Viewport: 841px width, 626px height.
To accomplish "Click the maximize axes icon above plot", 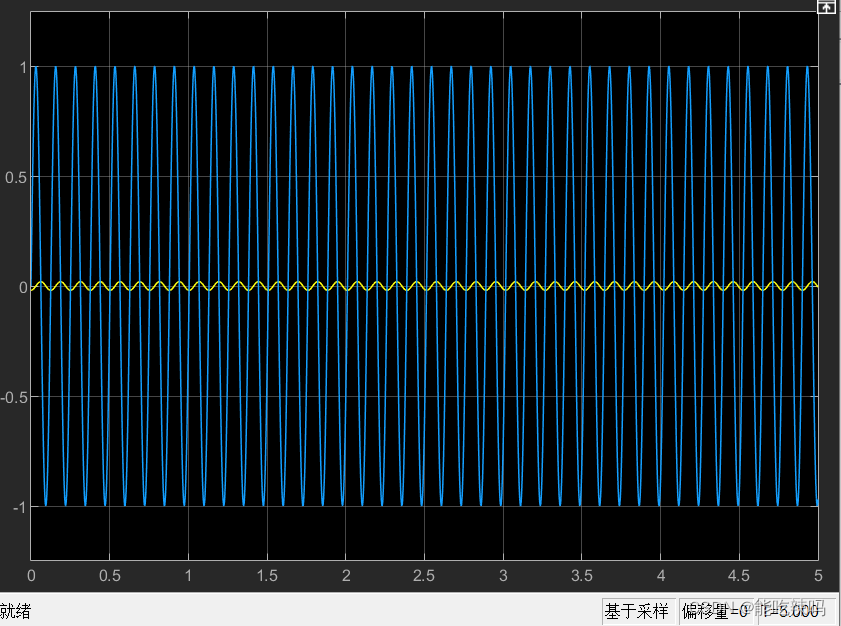I will pos(827,7).
